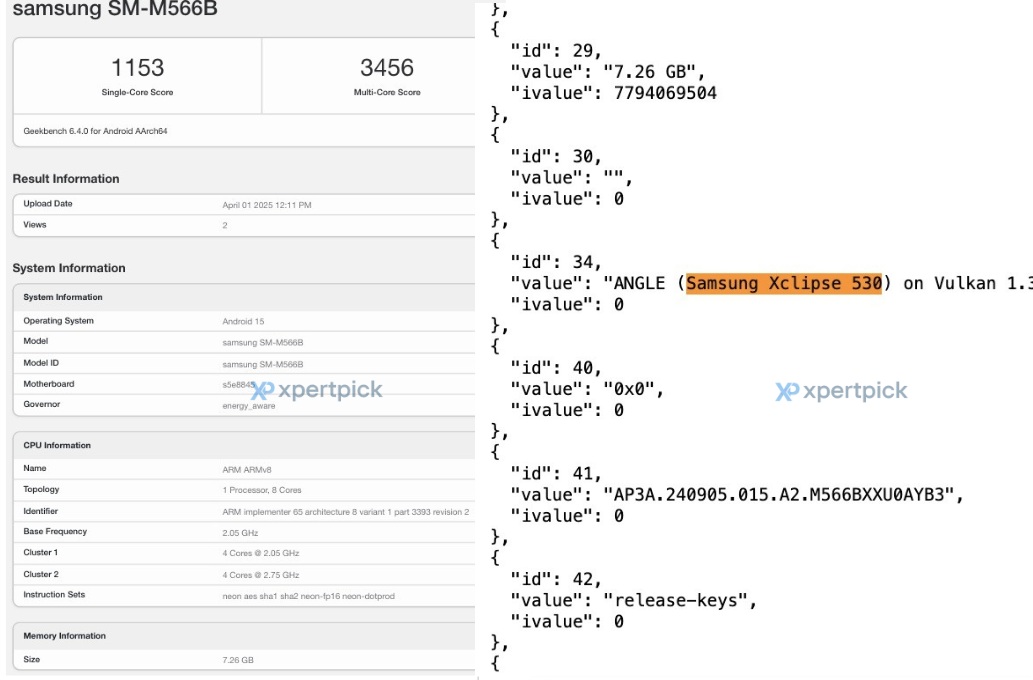This screenshot has height=680, width=1033.
Task: Click the 'Operating System' row label
Action: tap(59, 321)
